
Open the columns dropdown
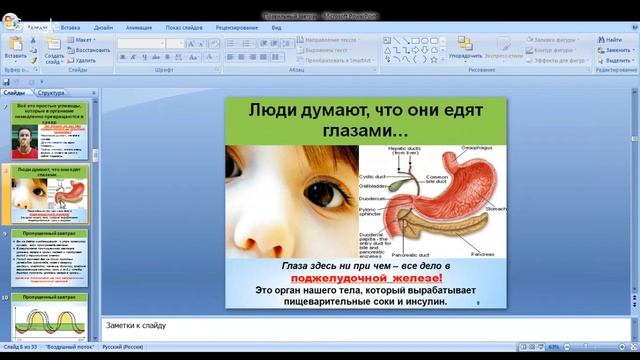click(x=277, y=58)
